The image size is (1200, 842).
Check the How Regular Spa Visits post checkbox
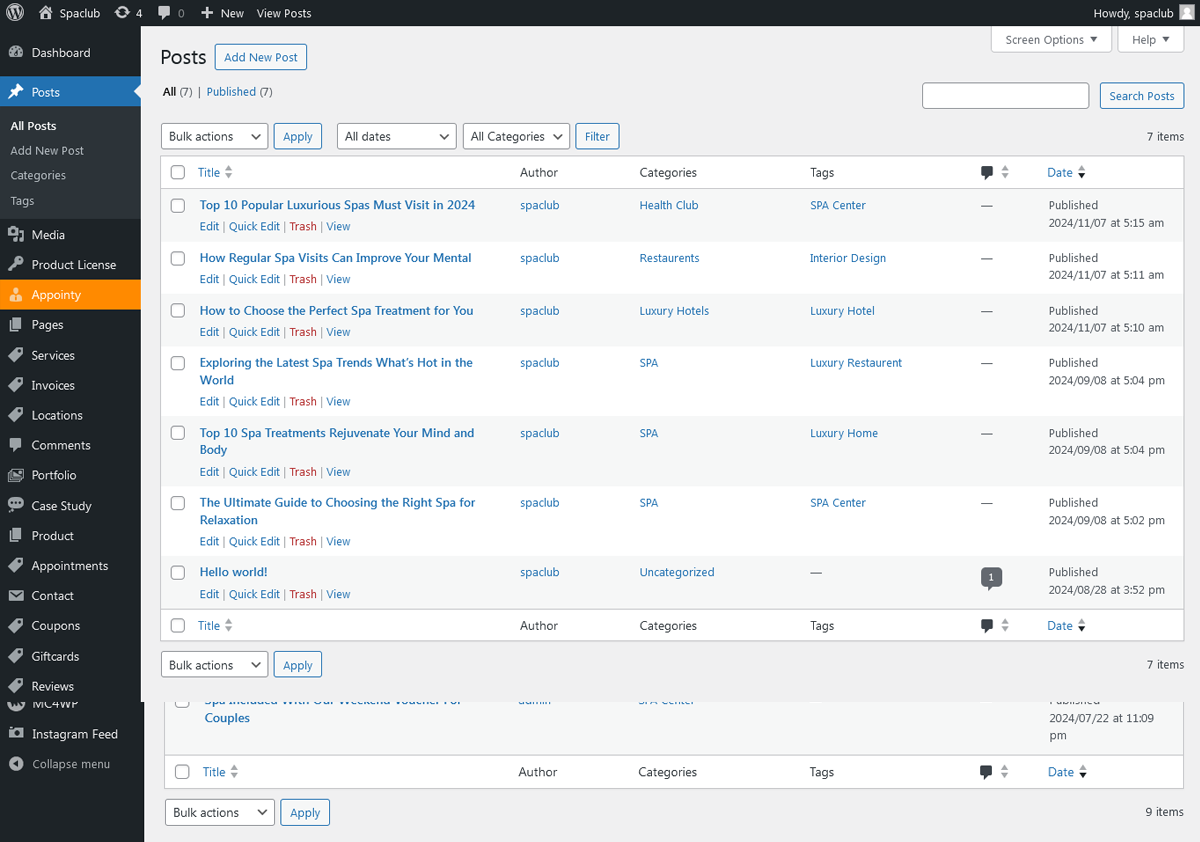click(178, 258)
